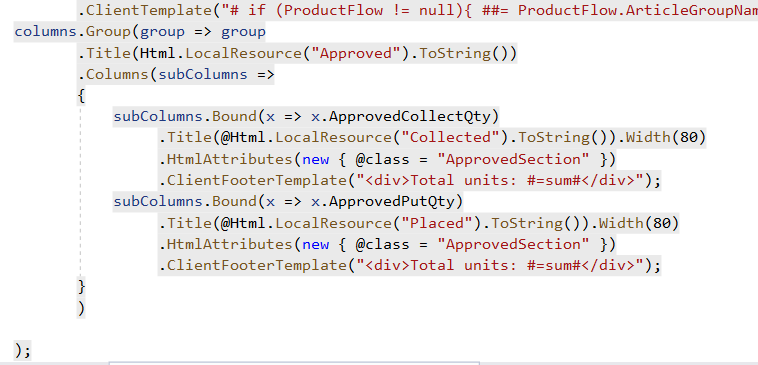Click the second .HtmlAttributes call under ApprovedPutQty
This screenshot has height=365, width=758.
click(225, 244)
